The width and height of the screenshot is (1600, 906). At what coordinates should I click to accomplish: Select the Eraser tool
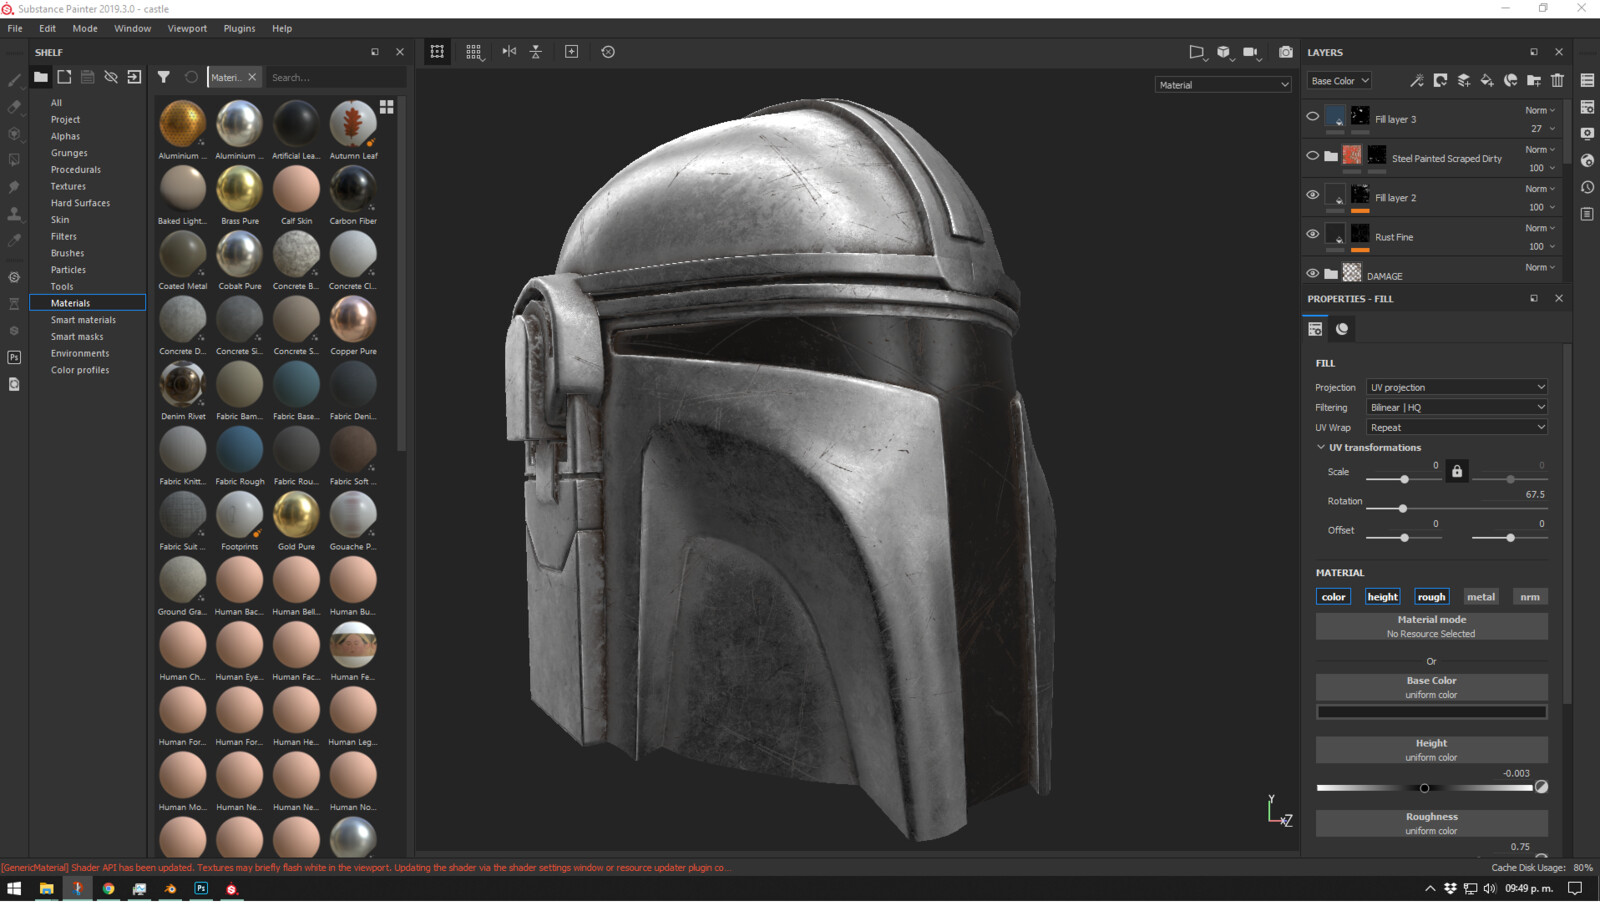click(14, 106)
